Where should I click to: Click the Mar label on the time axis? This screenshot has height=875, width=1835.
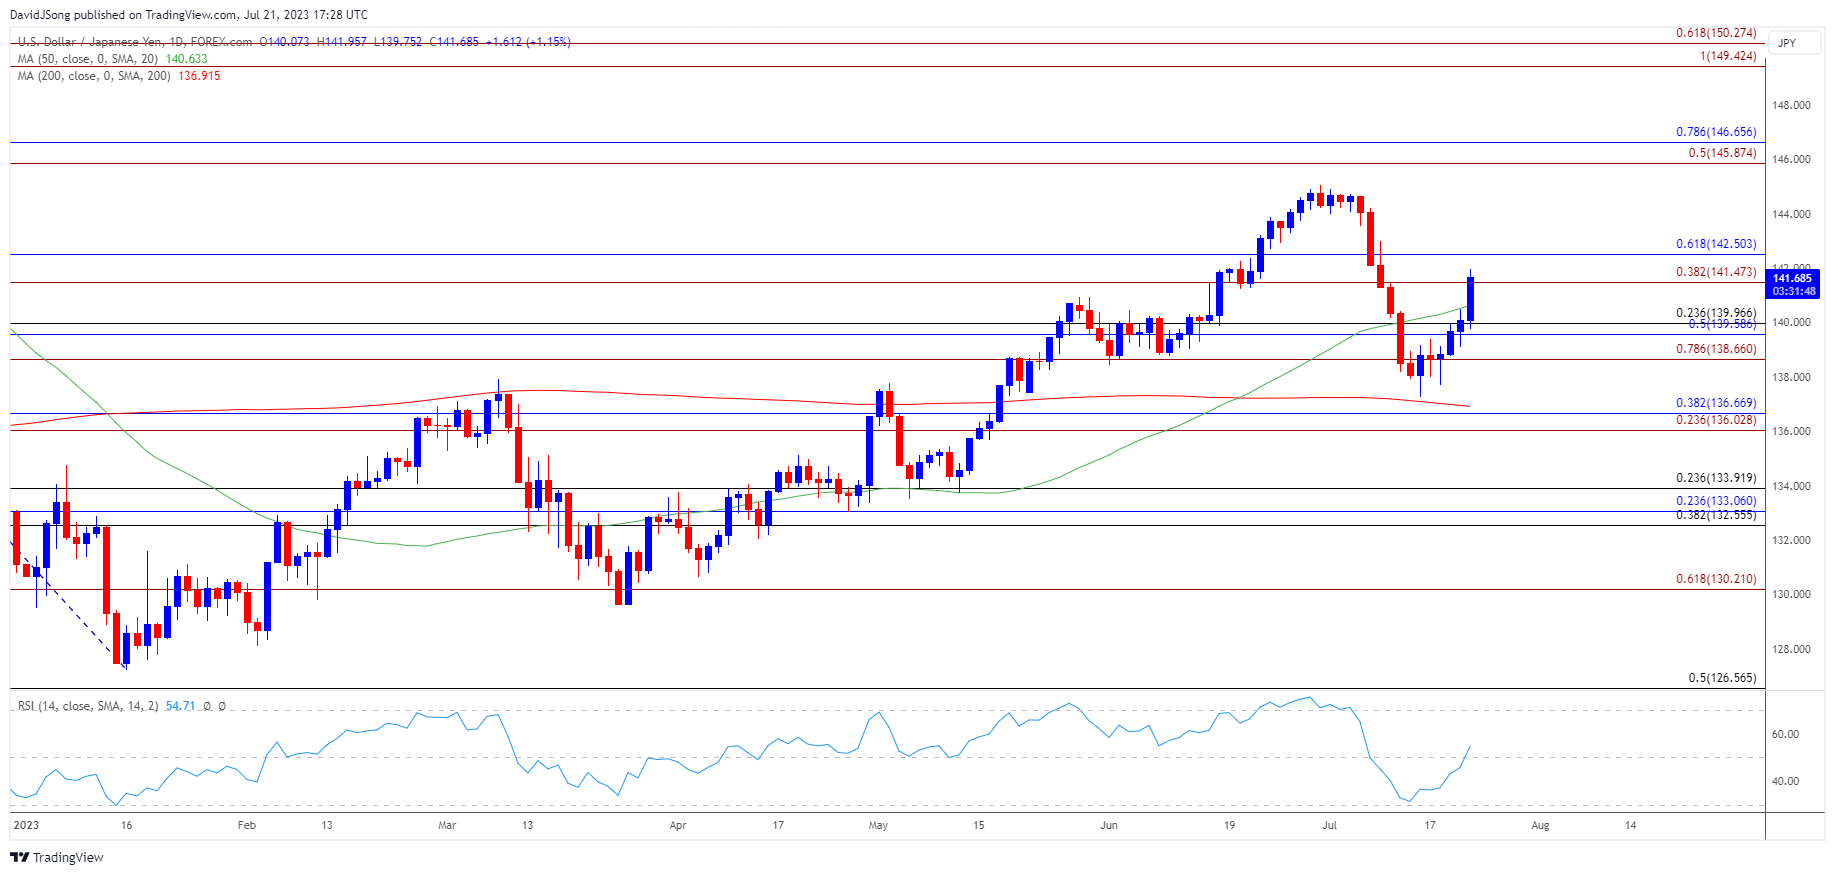click(x=447, y=825)
